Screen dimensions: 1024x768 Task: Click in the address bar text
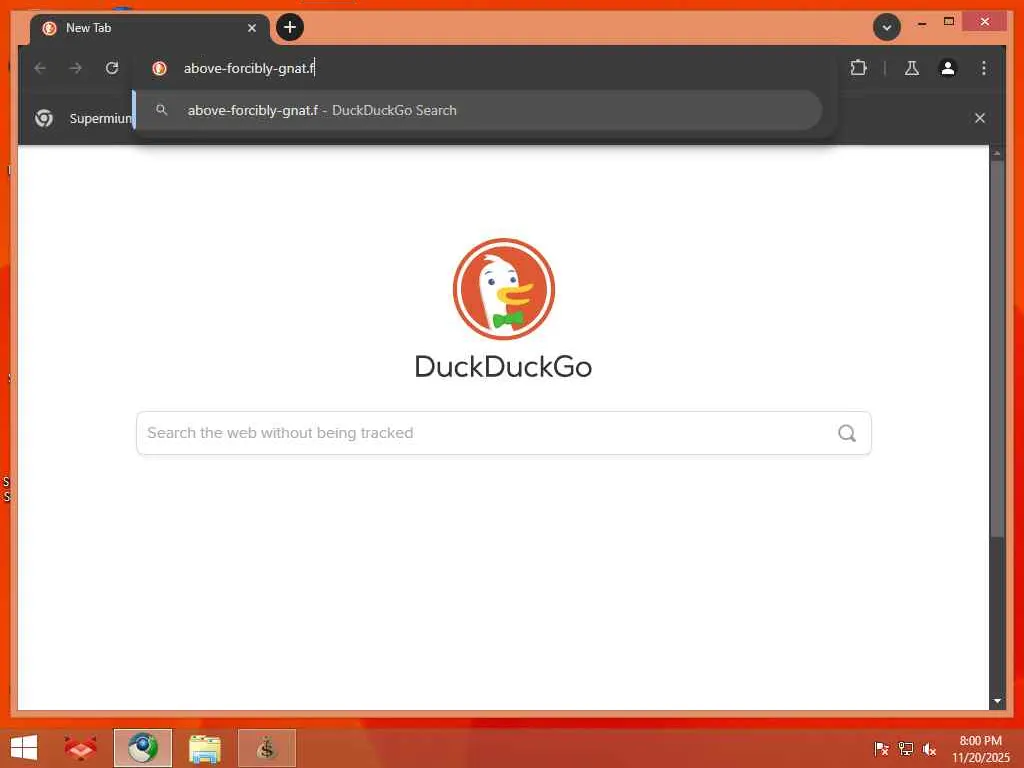pyautogui.click(x=249, y=68)
